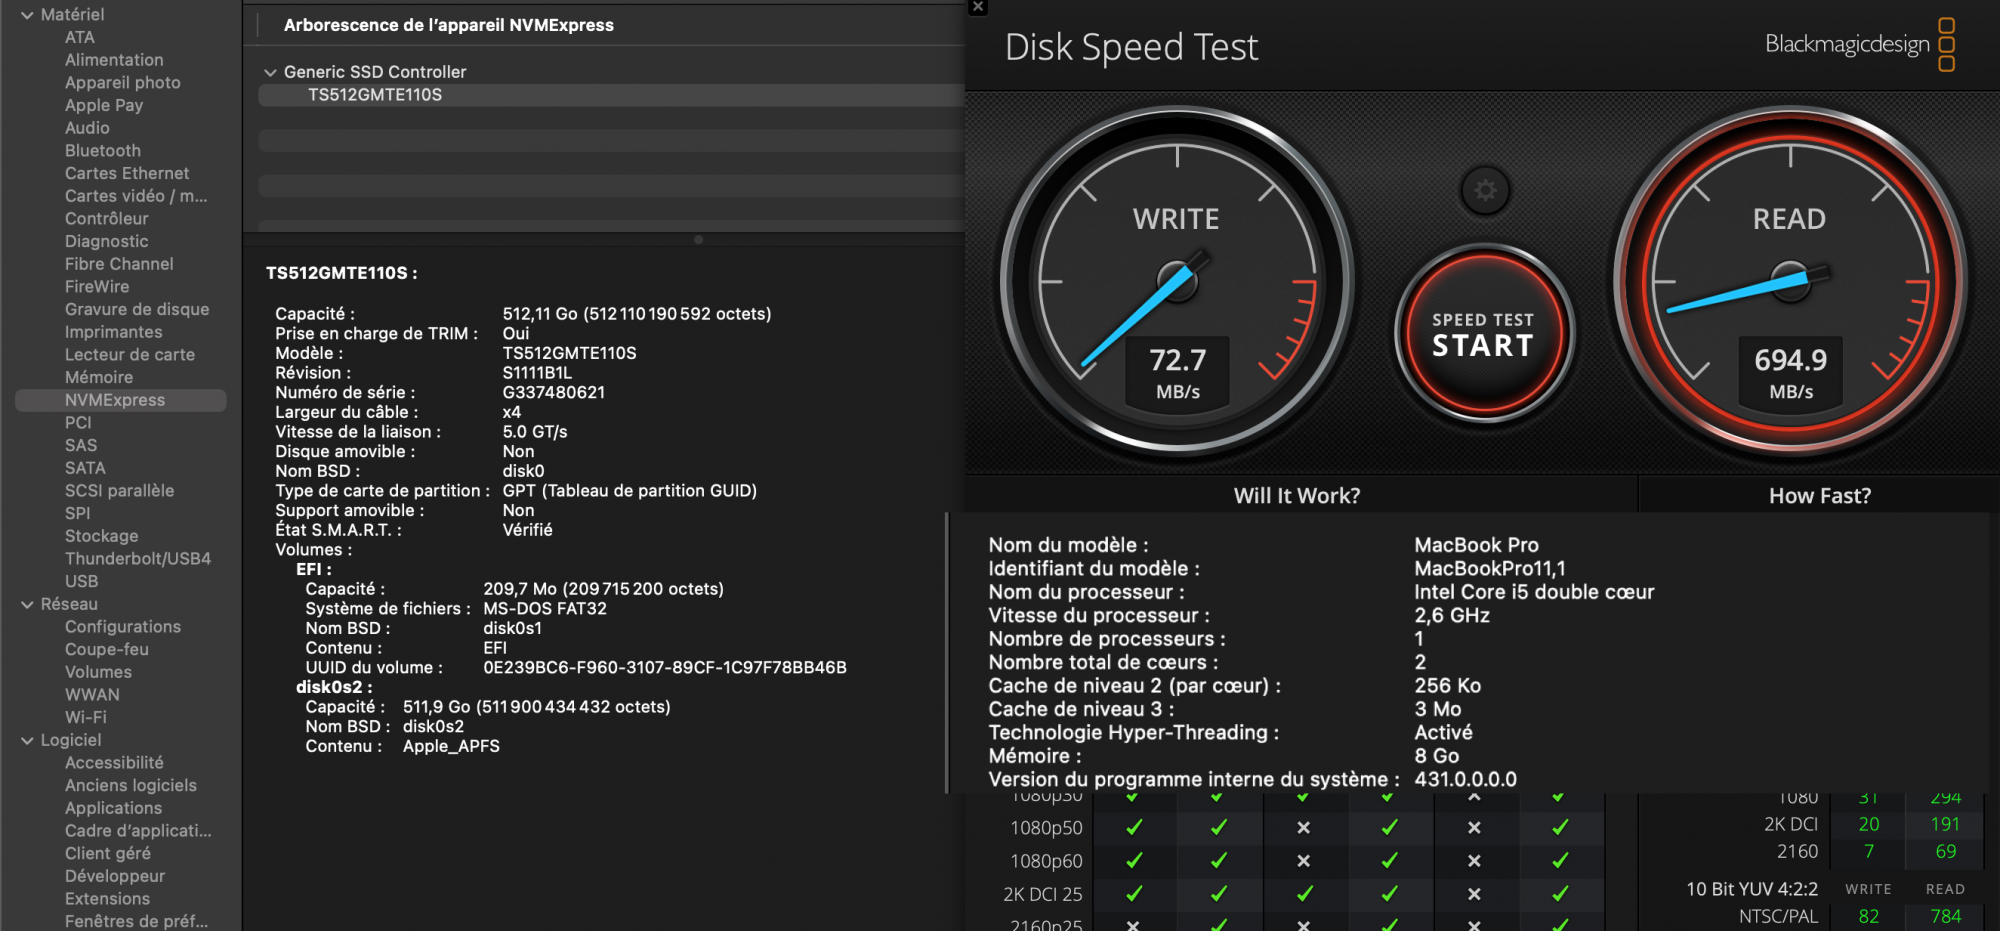Select Anciens logiciels entry

[131, 785]
